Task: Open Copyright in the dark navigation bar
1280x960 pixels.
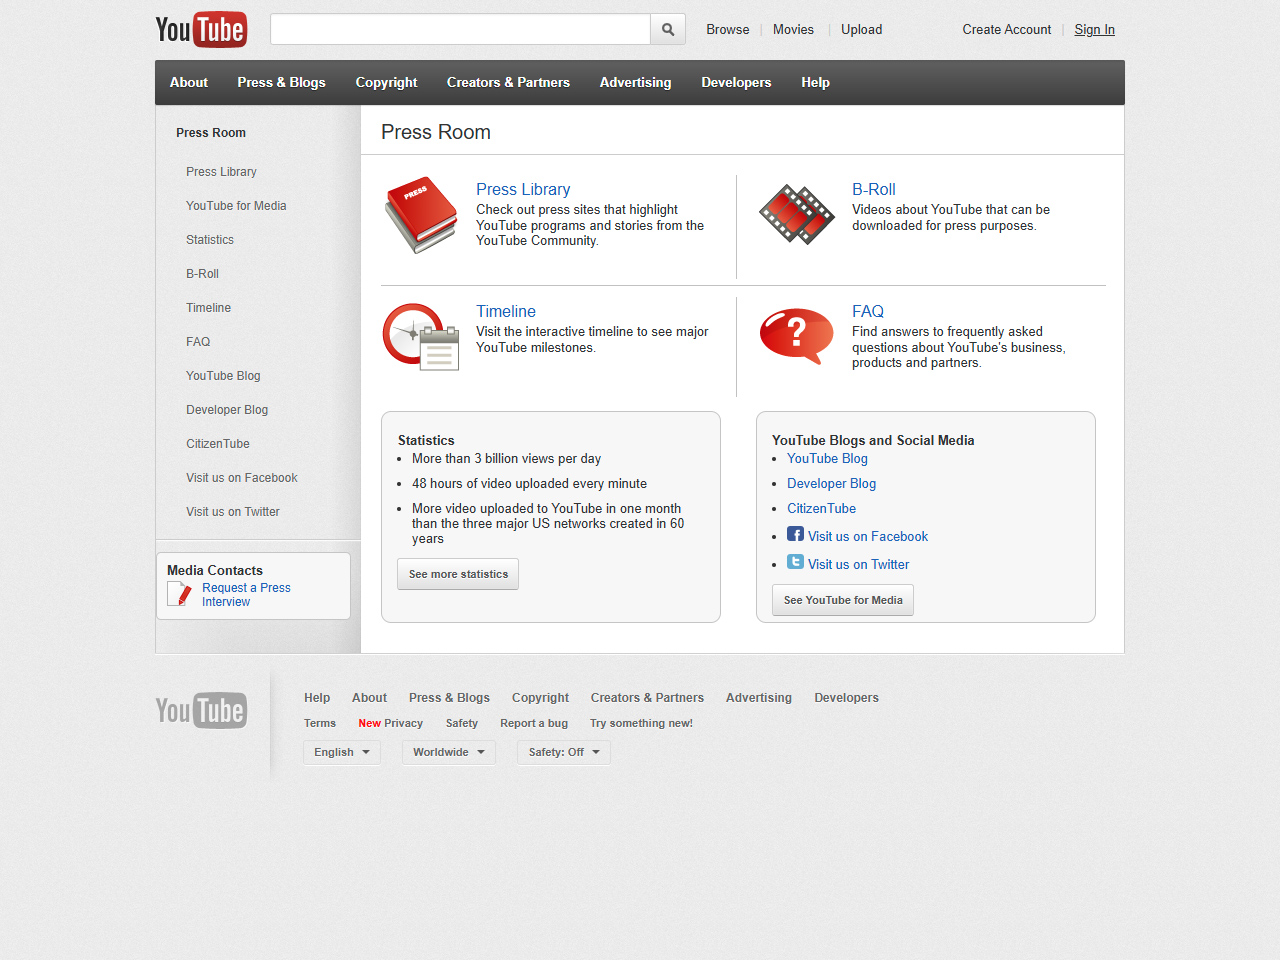Action: point(386,82)
